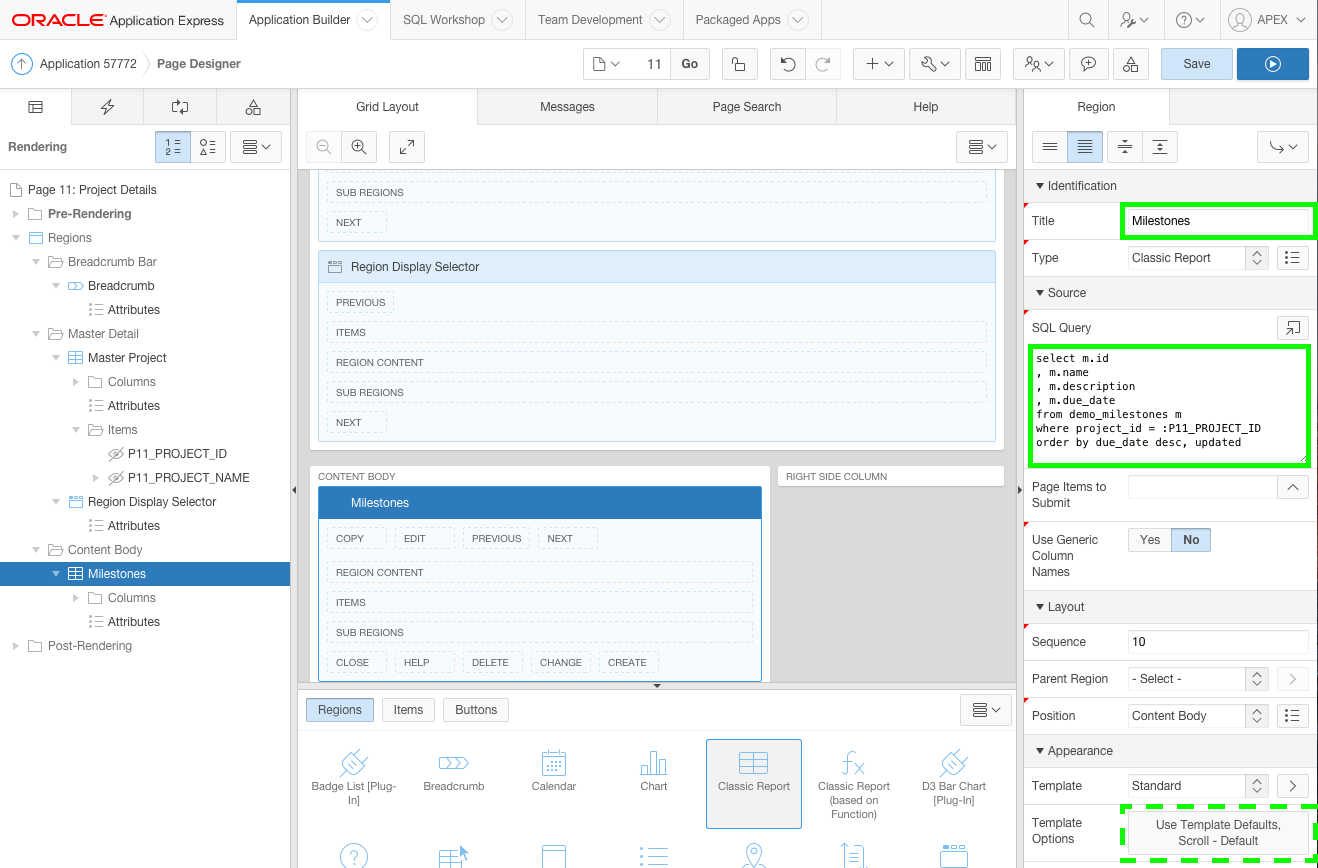Run the page with the play icon
The height and width of the screenshot is (868, 1318).
pyautogui.click(x=1272, y=62)
